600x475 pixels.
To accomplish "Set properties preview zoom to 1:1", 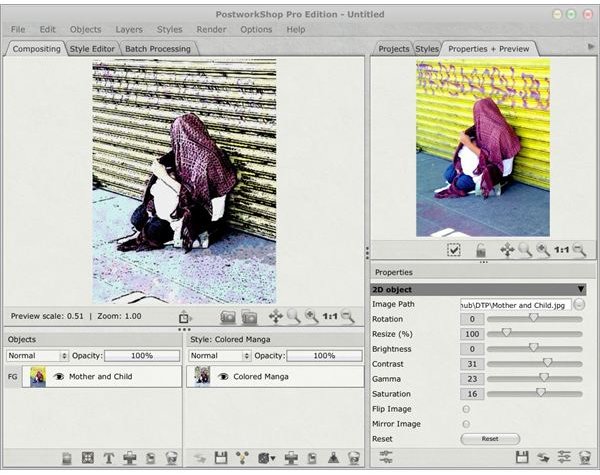I will [x=561, y=250].
